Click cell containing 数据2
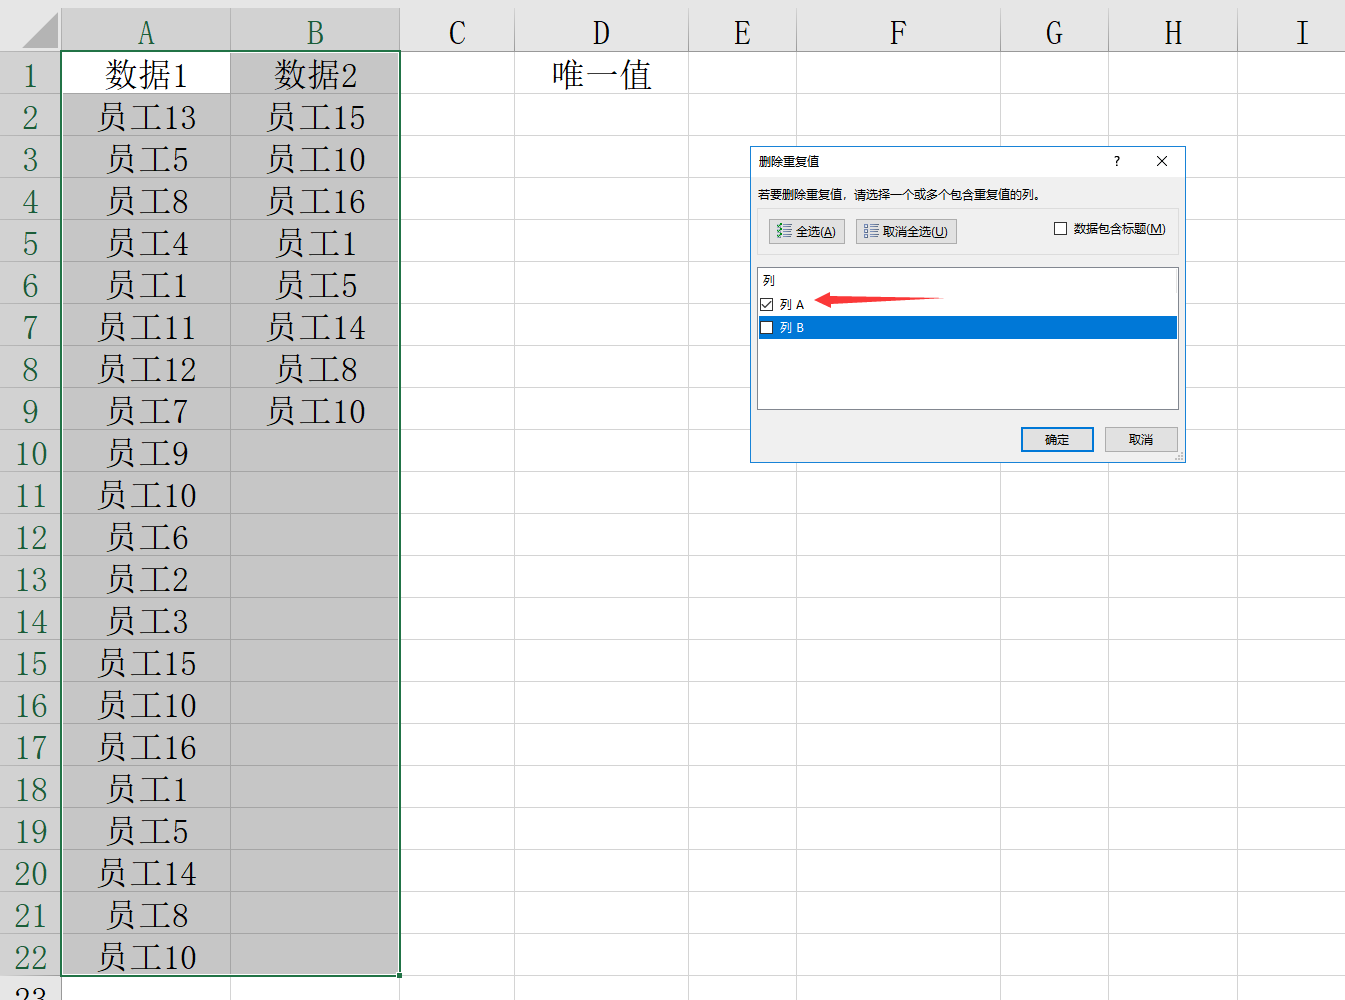The width and height of the screenshot is (1345, 1000). 315,74
